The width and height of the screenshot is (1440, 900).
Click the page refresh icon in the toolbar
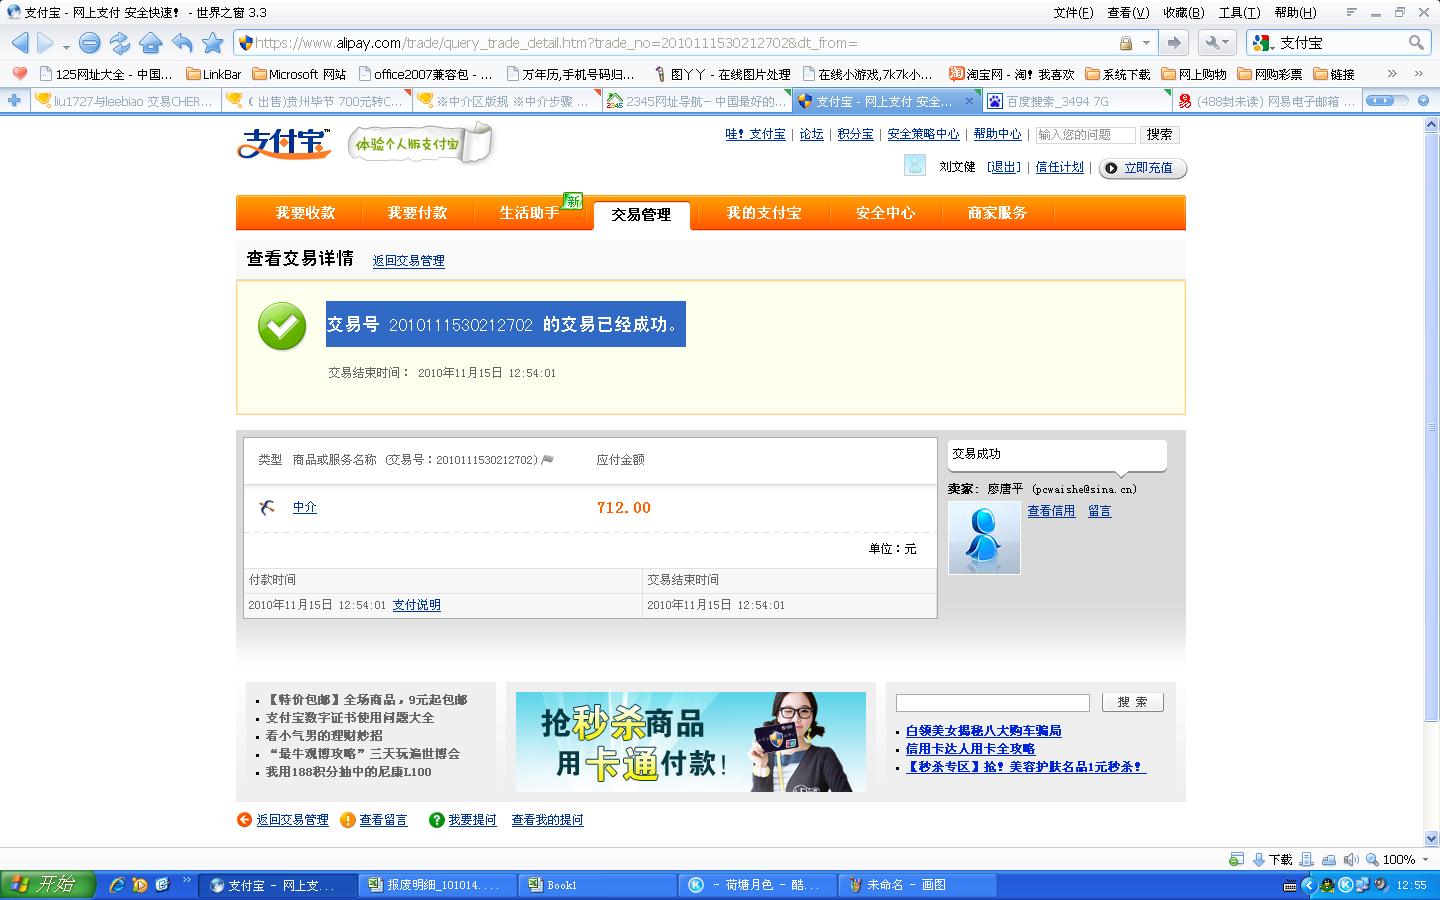pyautogui.click(x=120, y=42)
